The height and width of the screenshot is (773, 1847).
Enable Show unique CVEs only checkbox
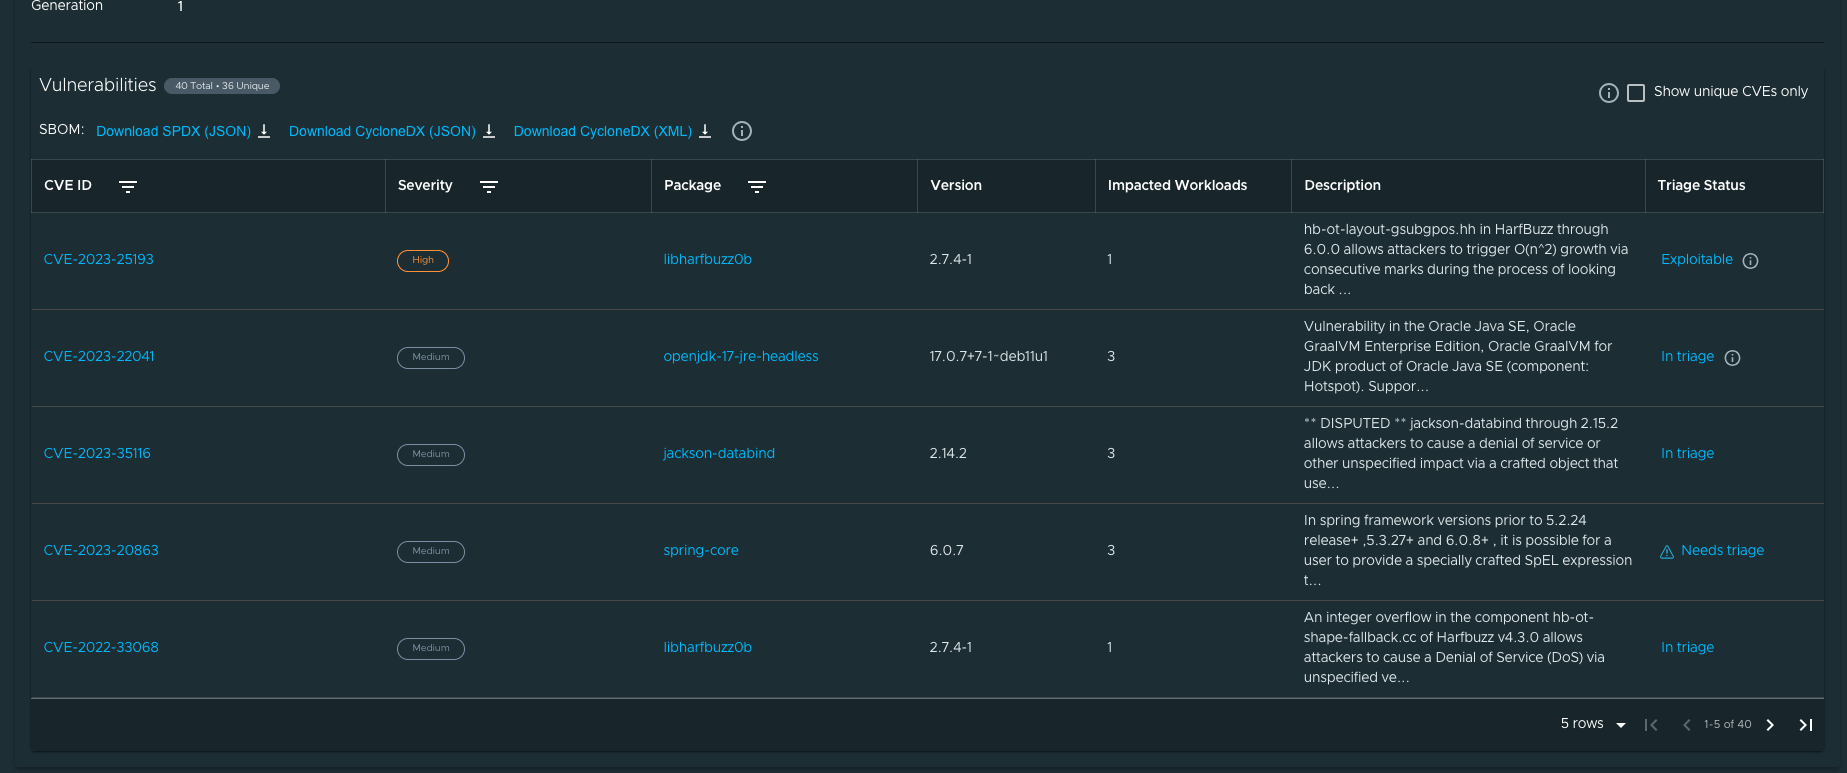1636,93
